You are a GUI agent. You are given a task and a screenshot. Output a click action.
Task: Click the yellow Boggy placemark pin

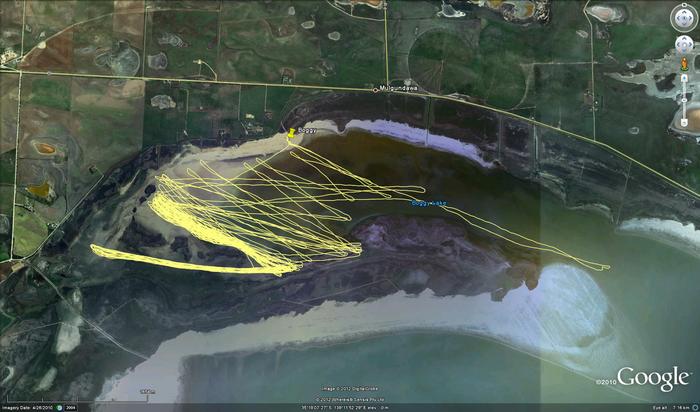(x=291, y=131)
